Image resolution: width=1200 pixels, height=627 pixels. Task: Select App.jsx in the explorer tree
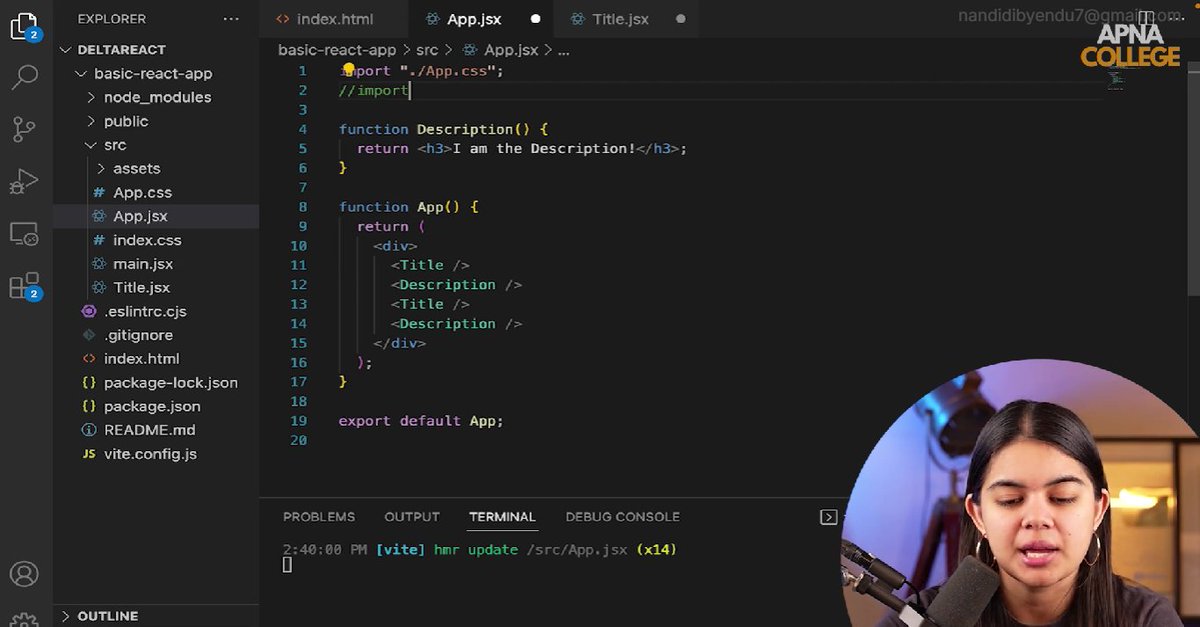click(156, 216)
